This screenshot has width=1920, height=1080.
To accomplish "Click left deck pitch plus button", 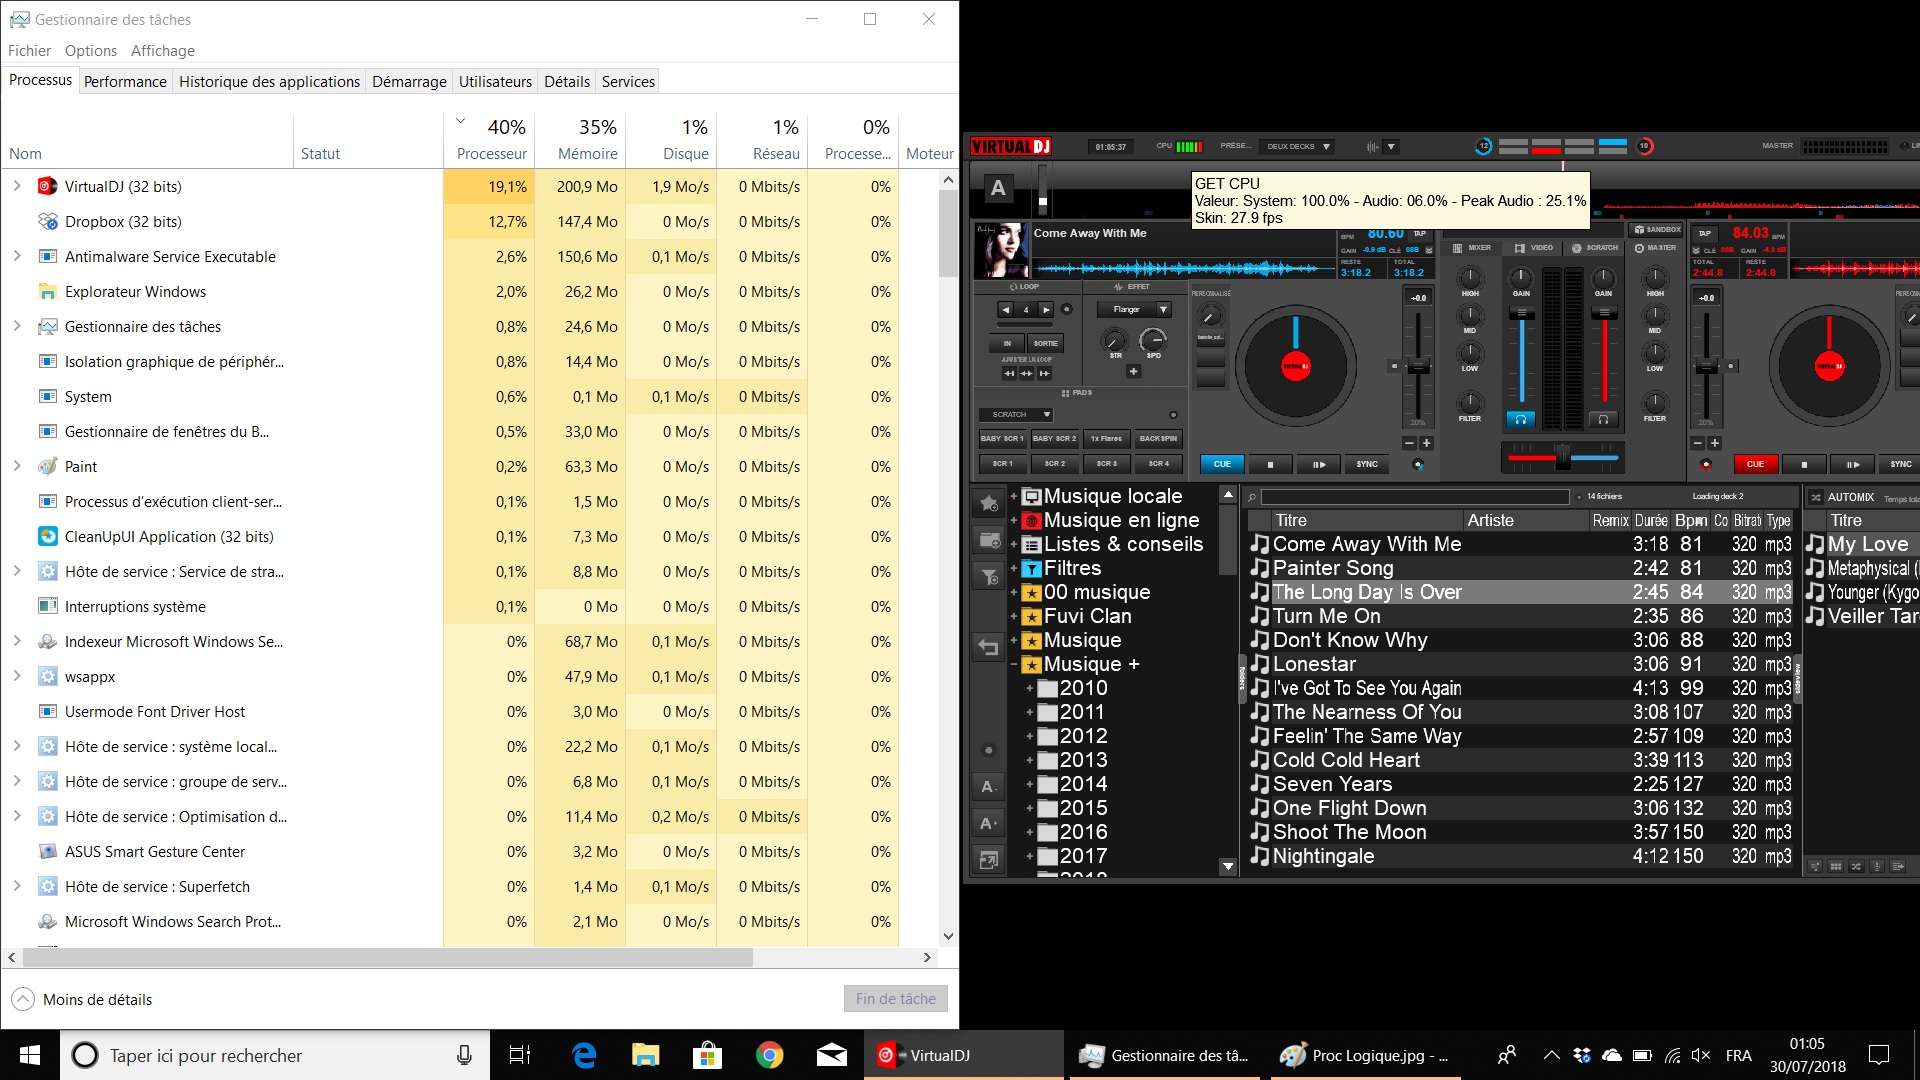I will [x=1427, y=443].
